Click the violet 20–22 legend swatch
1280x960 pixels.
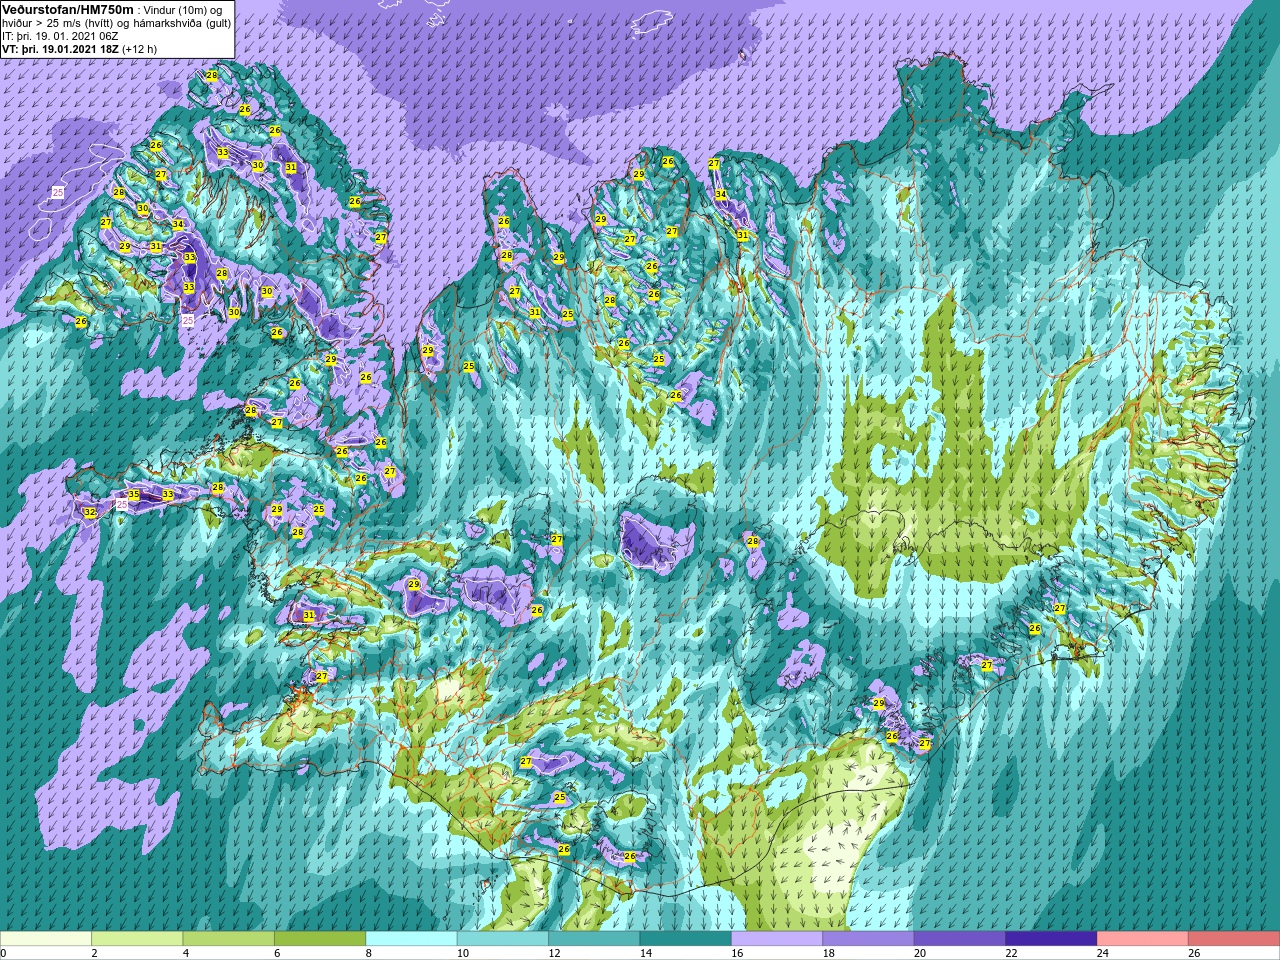[960, 939]
